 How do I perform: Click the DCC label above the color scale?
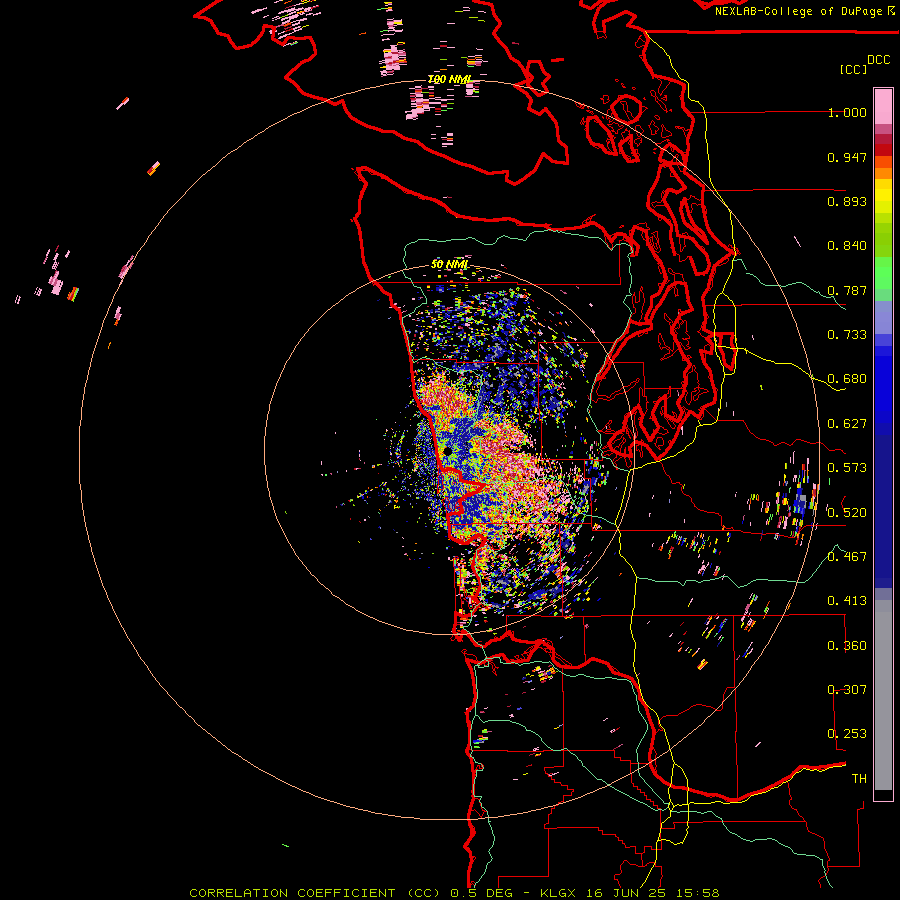878,60
